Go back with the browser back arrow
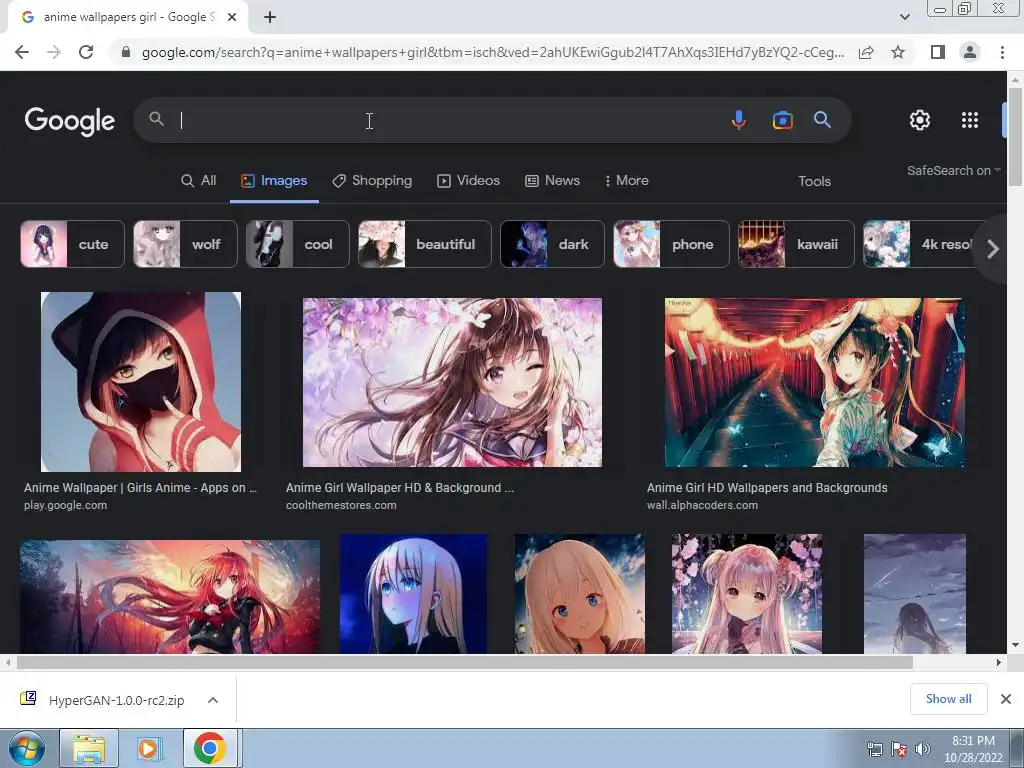 point(22,52)
